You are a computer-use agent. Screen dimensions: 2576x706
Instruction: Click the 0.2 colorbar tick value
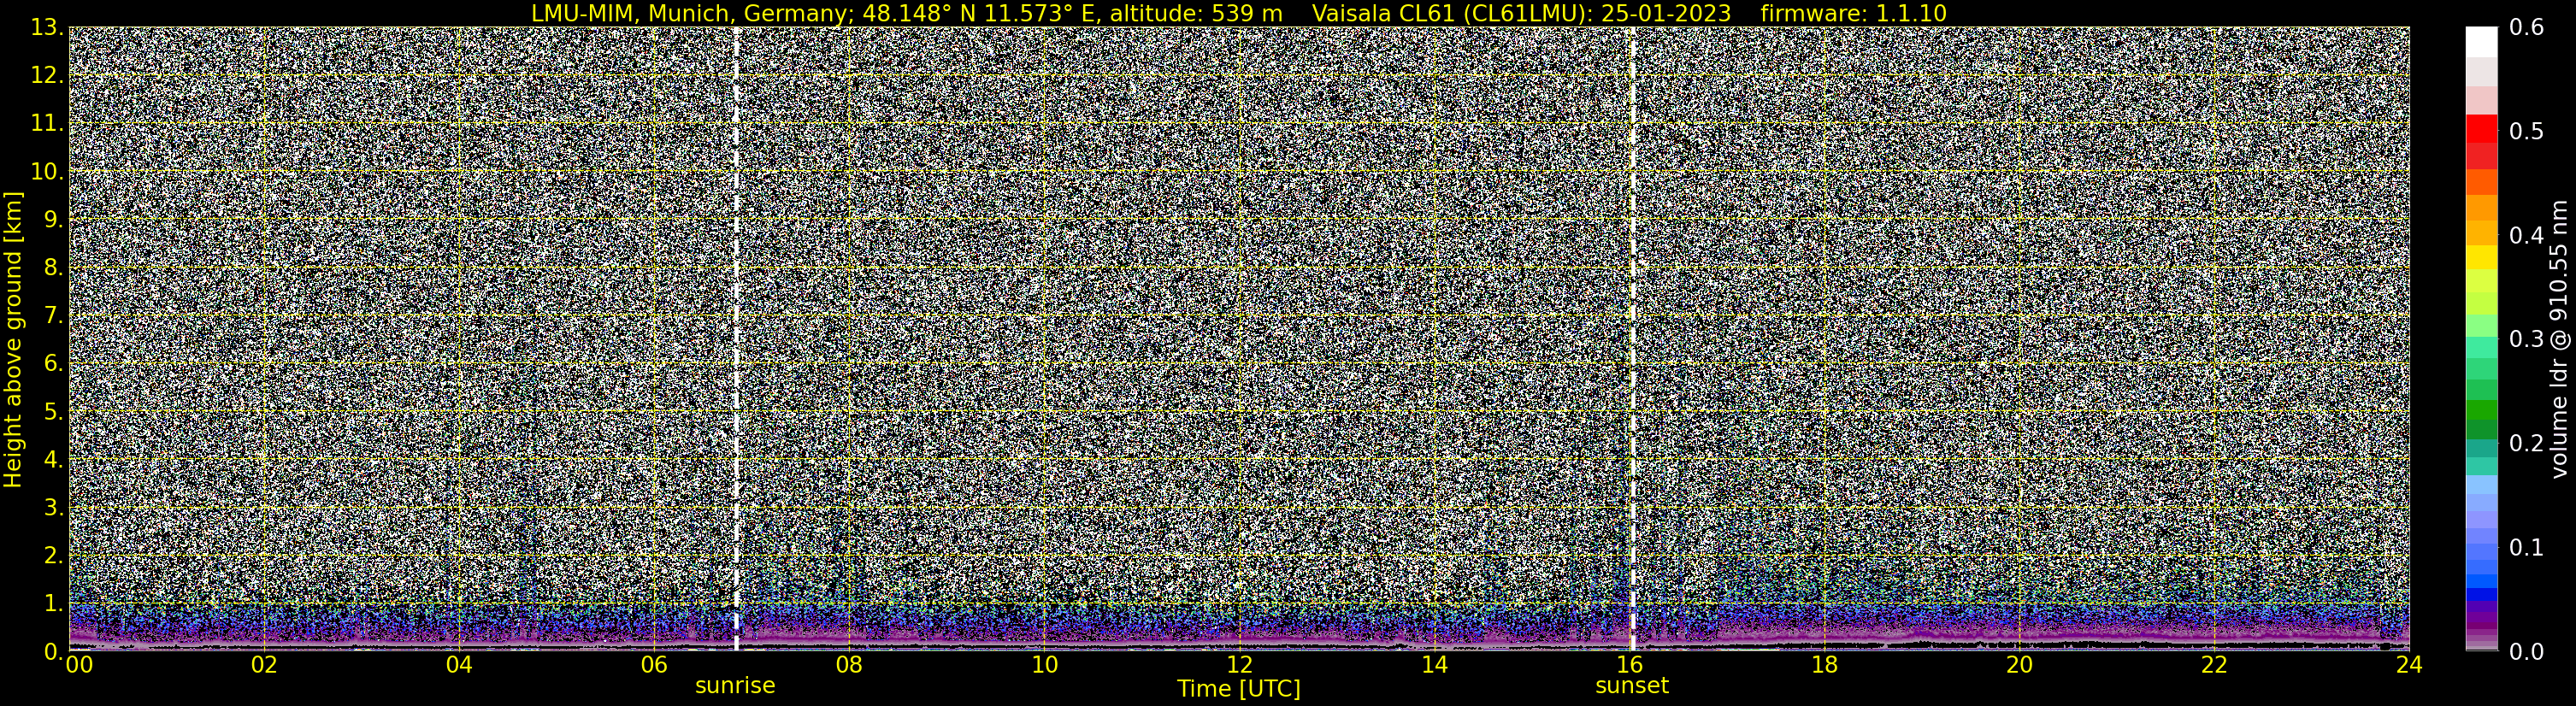pos(2527,444)
